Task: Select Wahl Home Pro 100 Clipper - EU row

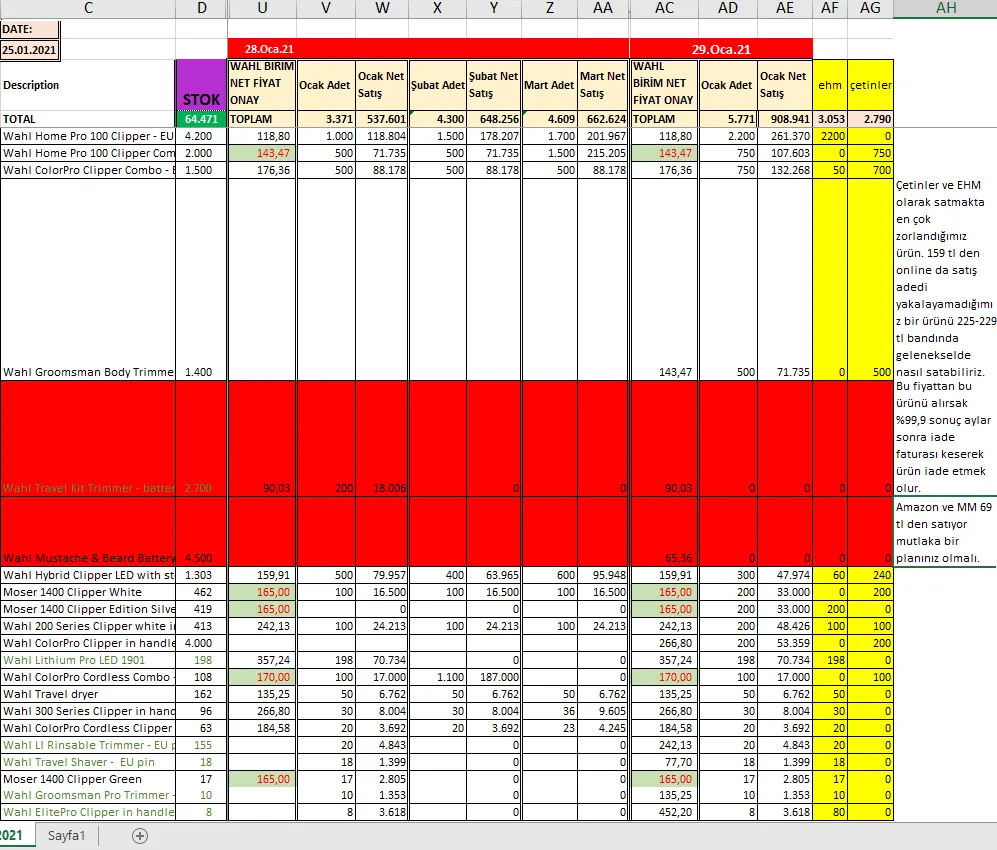Action: (x=88, y=136)
